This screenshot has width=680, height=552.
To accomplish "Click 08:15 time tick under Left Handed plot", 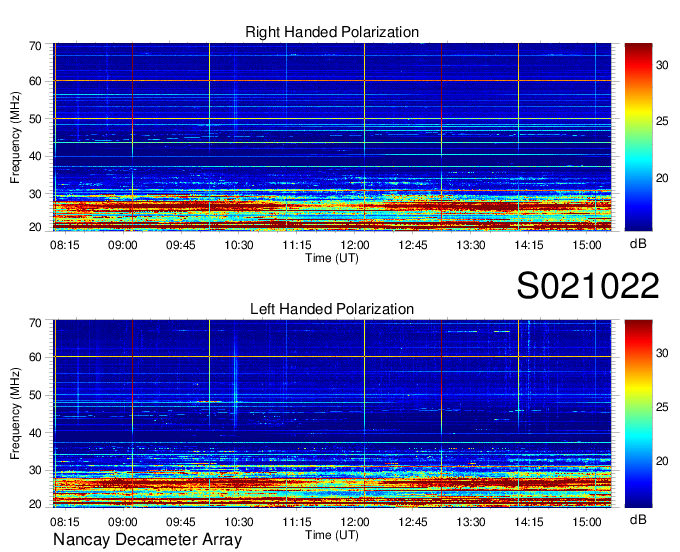I will pos(65,522).
